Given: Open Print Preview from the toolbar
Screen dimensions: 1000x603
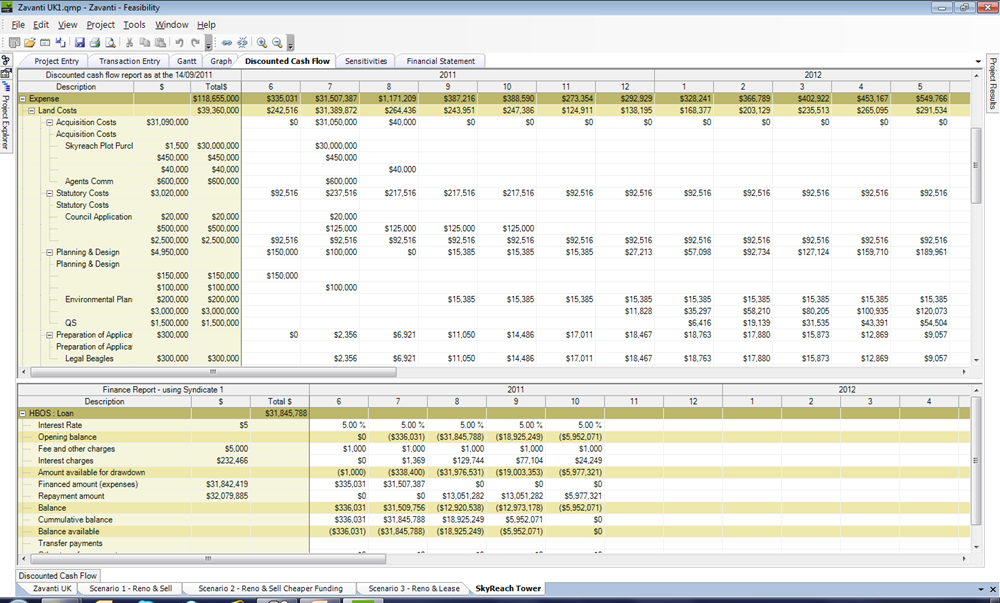Looking at the screenshot, I should tap(110, 43).
